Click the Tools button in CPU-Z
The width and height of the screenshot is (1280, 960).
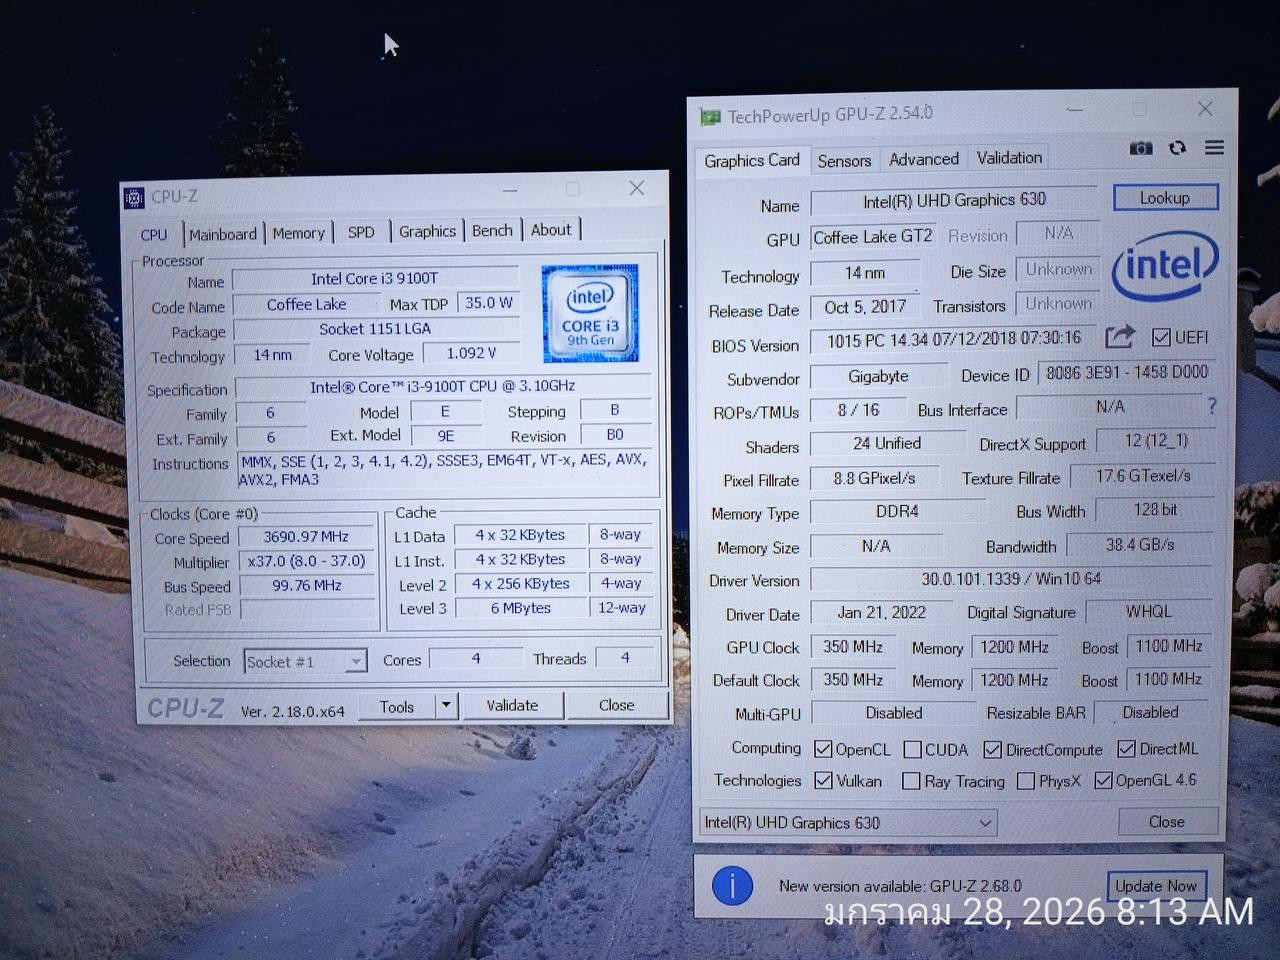397,706
